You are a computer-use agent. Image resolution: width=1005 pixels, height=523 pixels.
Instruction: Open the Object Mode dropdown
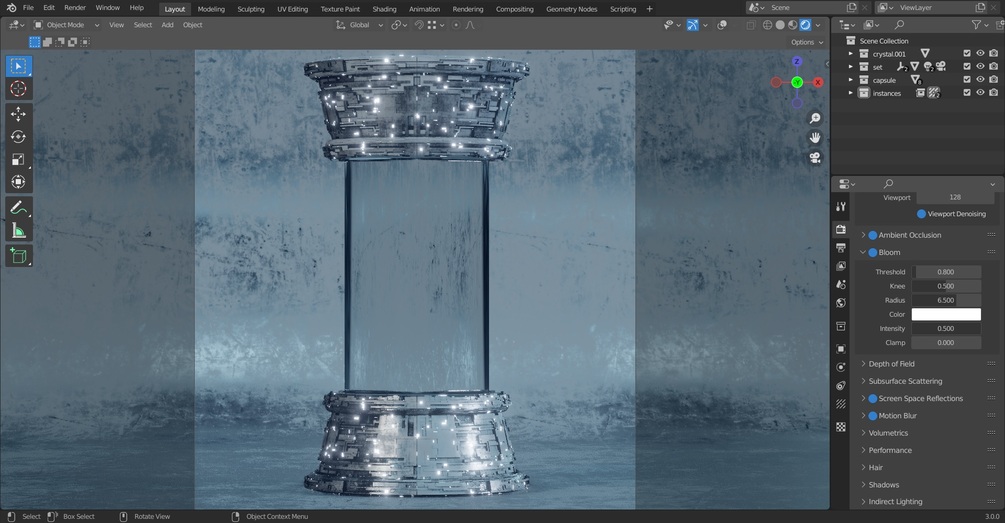click(67, 25)
